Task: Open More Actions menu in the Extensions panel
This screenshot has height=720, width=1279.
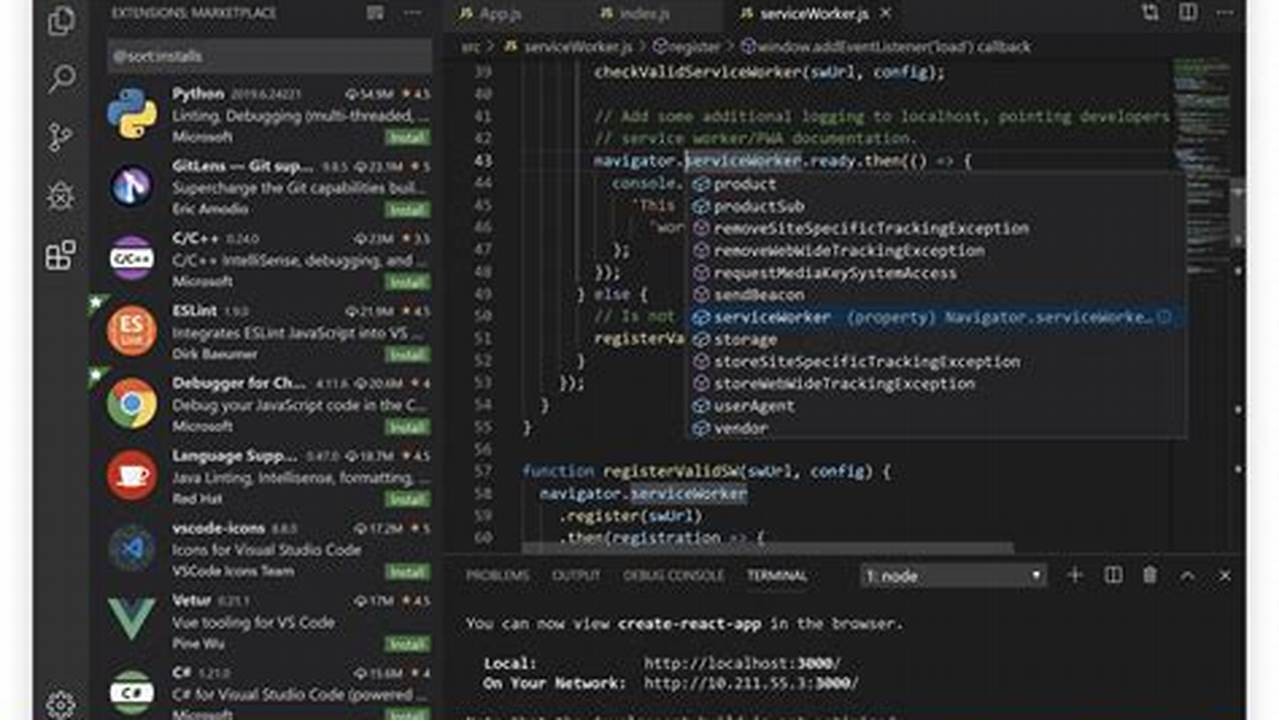Action: (411, 13)
